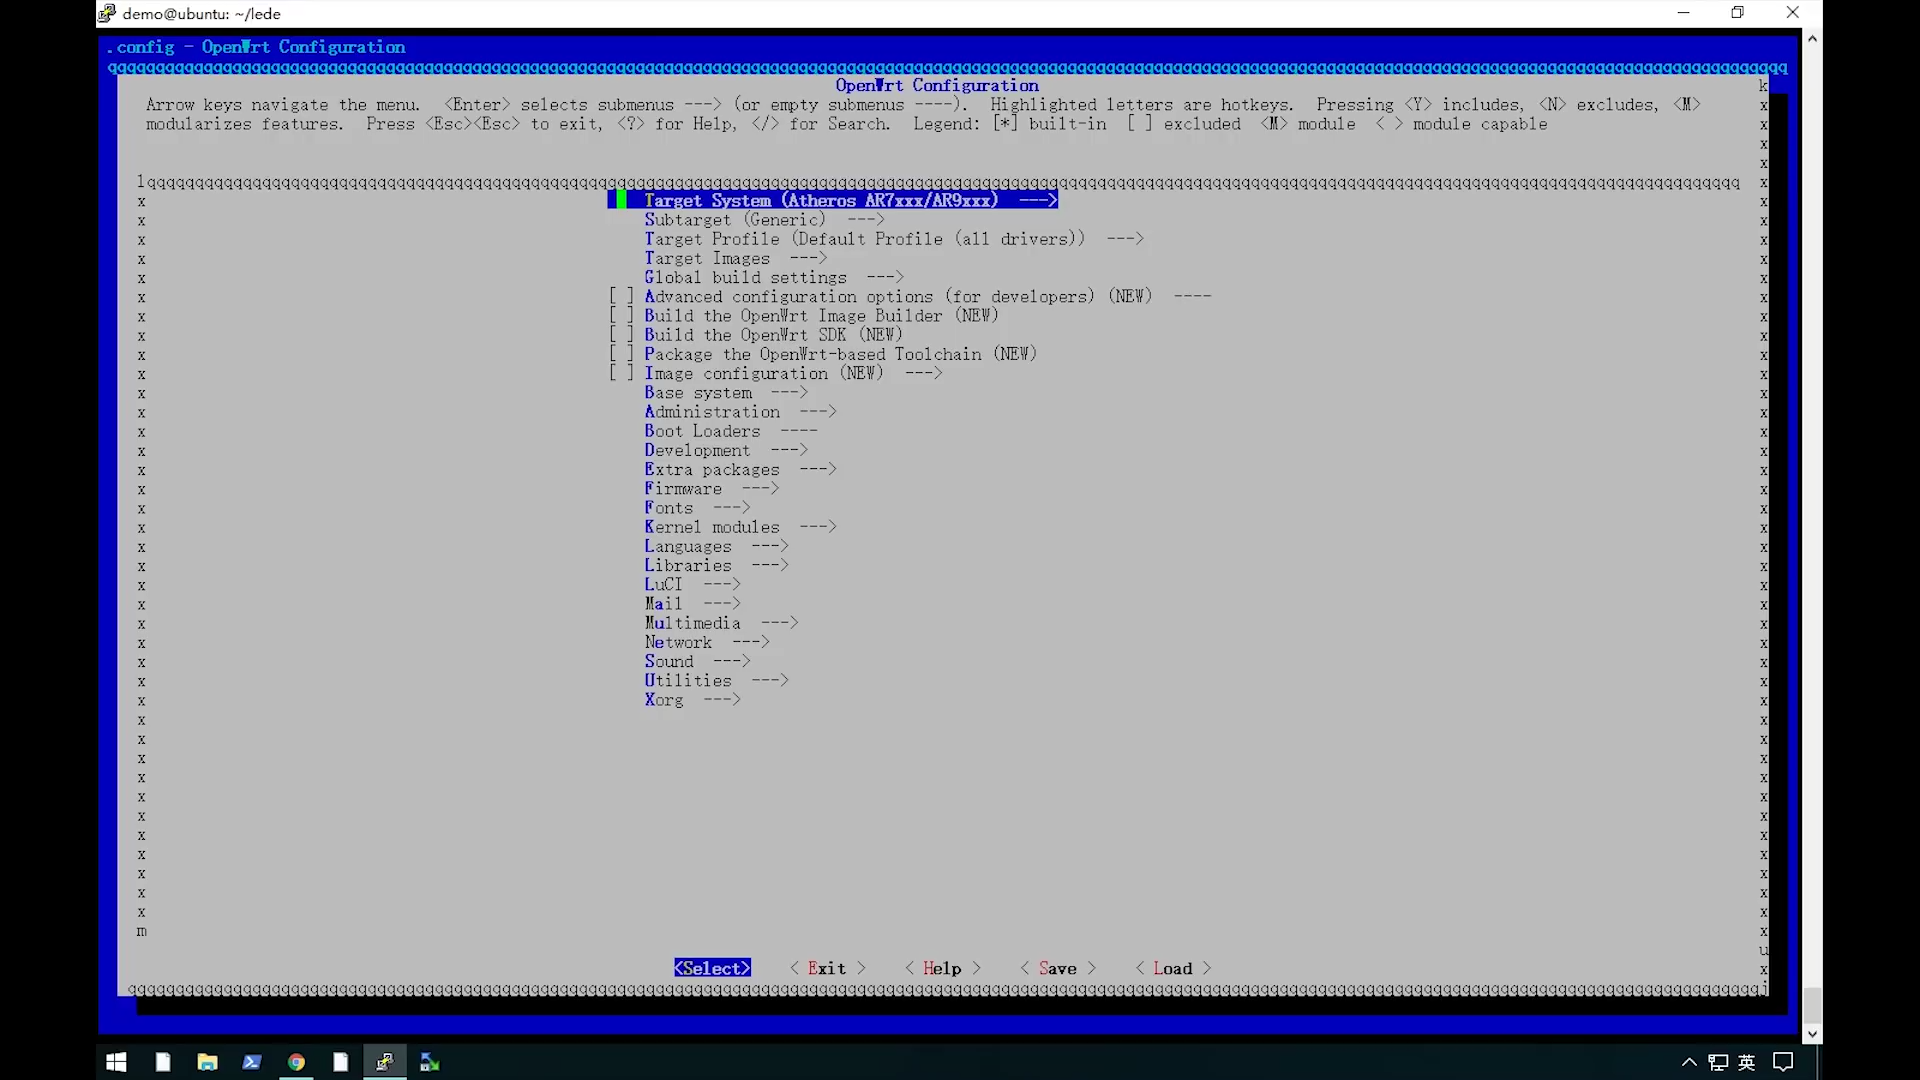Click the Save button
Screen dimensions: 1920x1080
[x=1058, y=968]
